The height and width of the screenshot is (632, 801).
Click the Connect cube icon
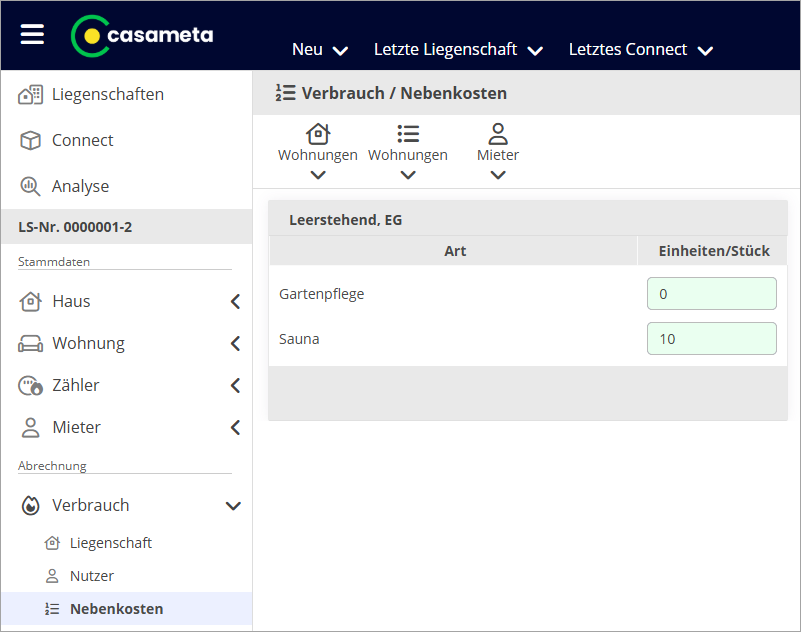[x=30, y=140]
